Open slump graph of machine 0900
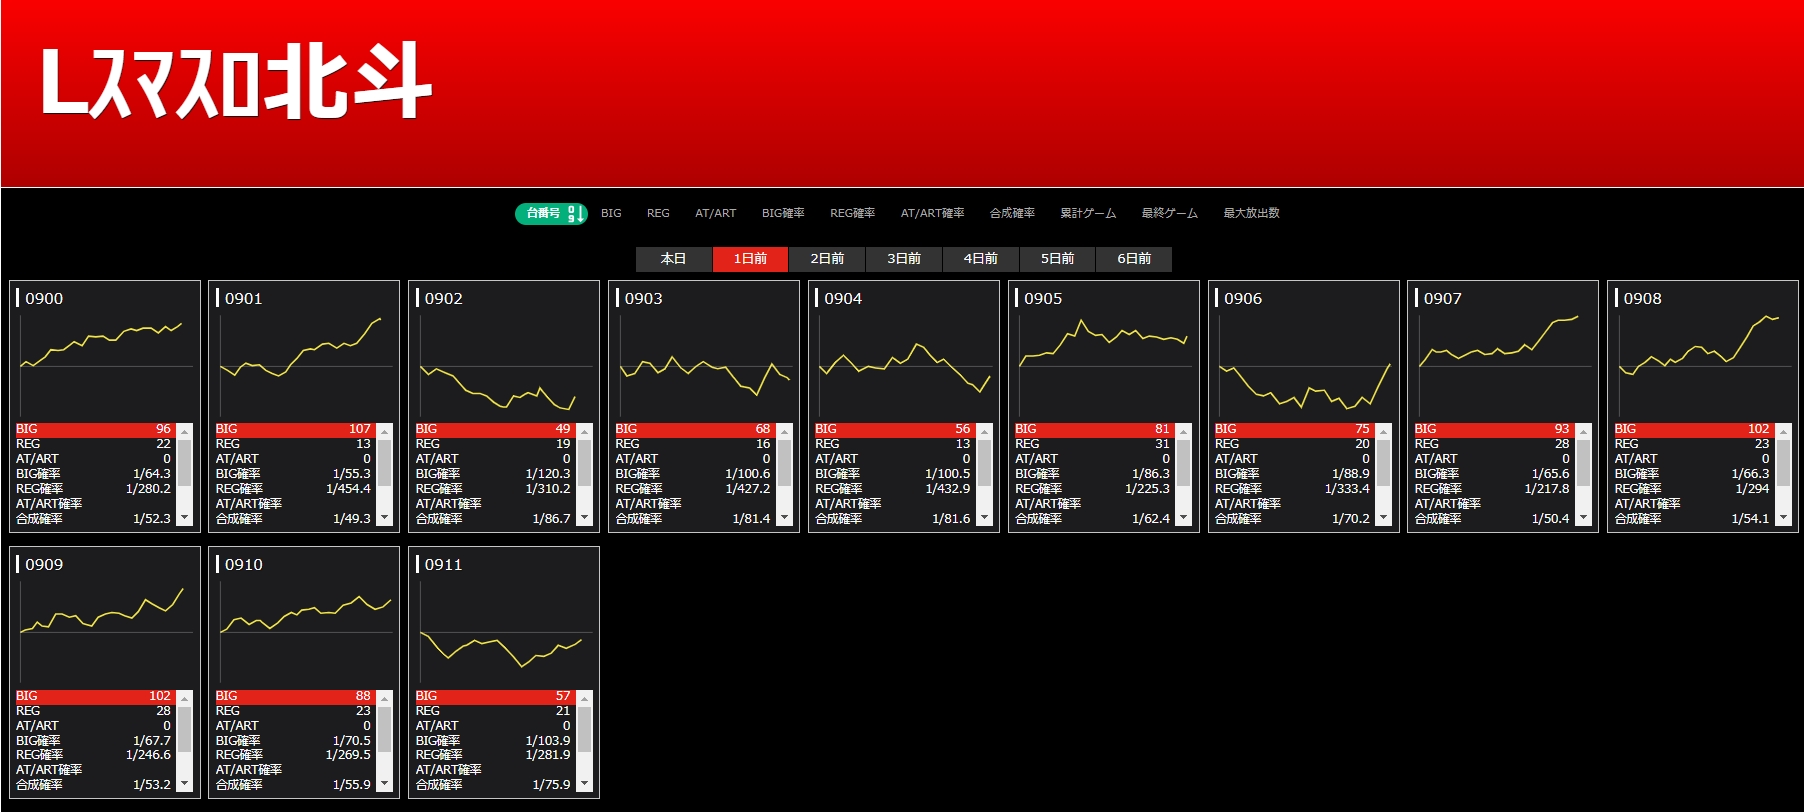This screenshot has width=1804, height=812. point(105,366)
